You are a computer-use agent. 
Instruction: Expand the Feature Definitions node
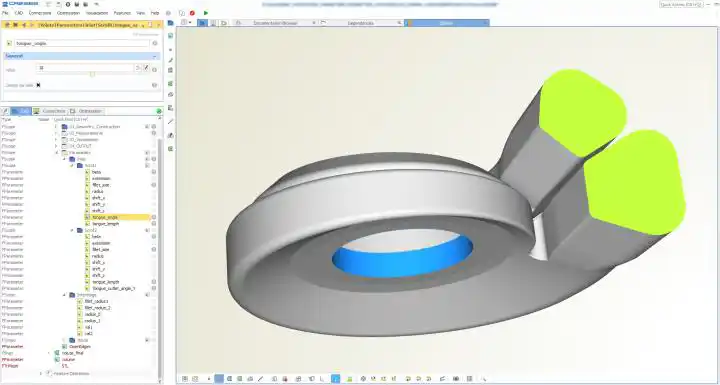point(41,373)
